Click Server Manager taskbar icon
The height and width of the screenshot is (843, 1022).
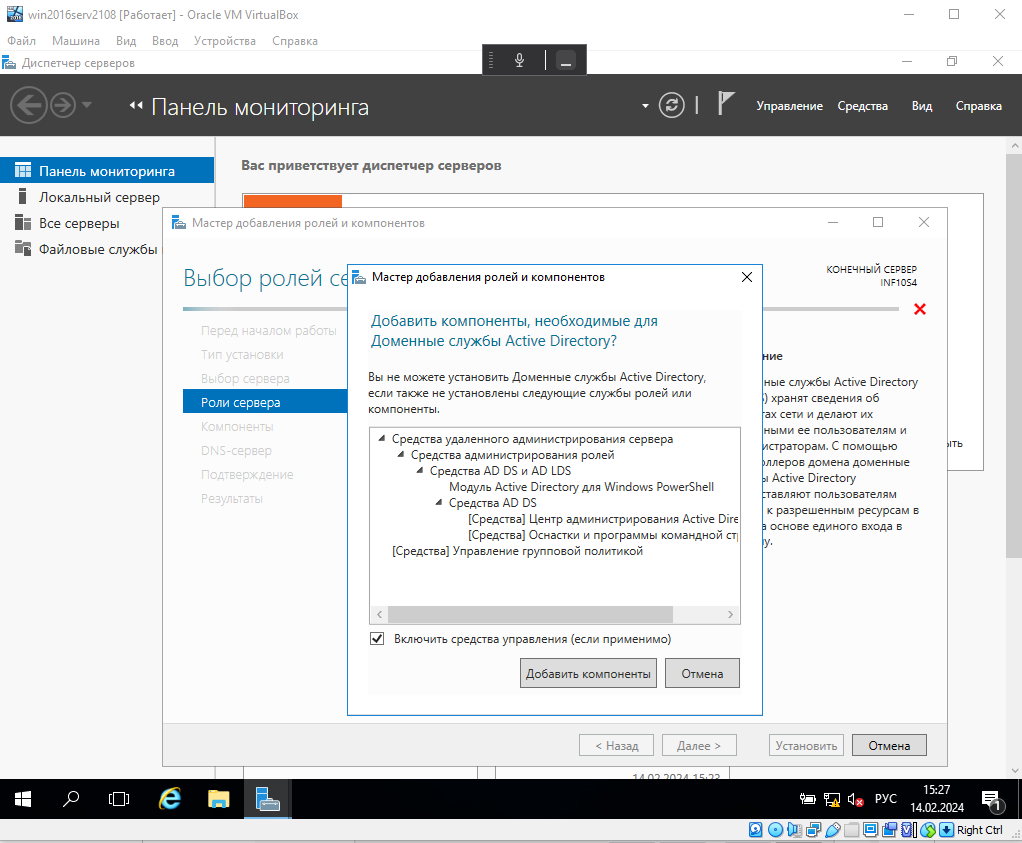click(x=267, y=799)
